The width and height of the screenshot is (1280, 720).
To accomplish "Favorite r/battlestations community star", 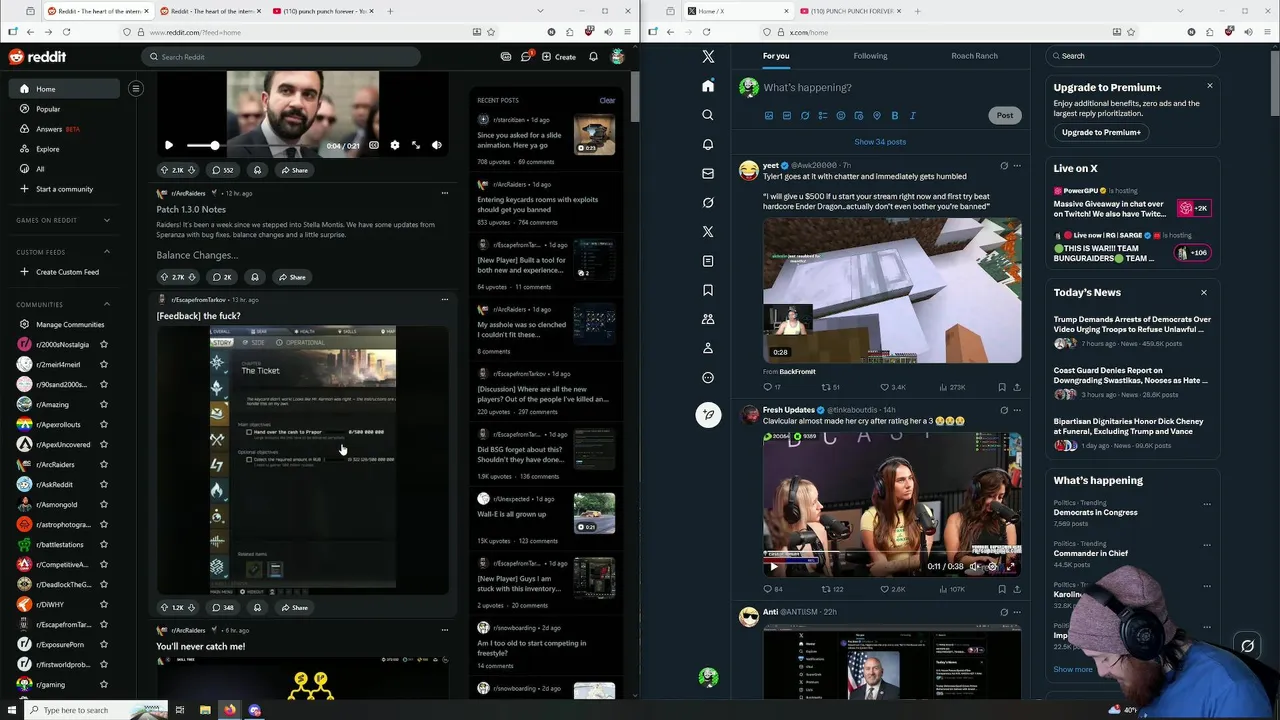I will pyautogui.click(x=104, y=545).
